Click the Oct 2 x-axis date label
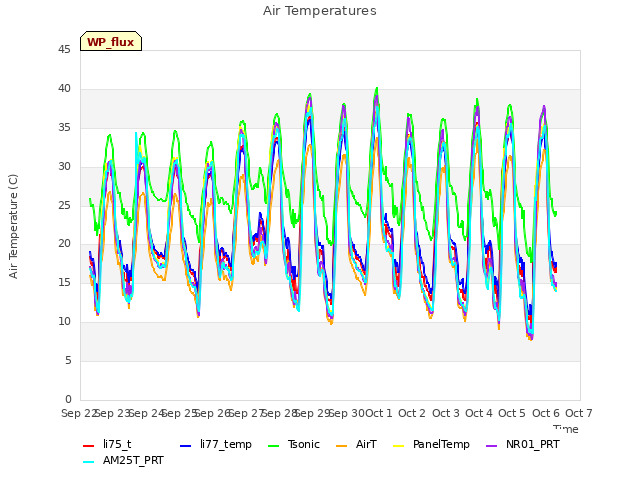 [x=412, y=413]
